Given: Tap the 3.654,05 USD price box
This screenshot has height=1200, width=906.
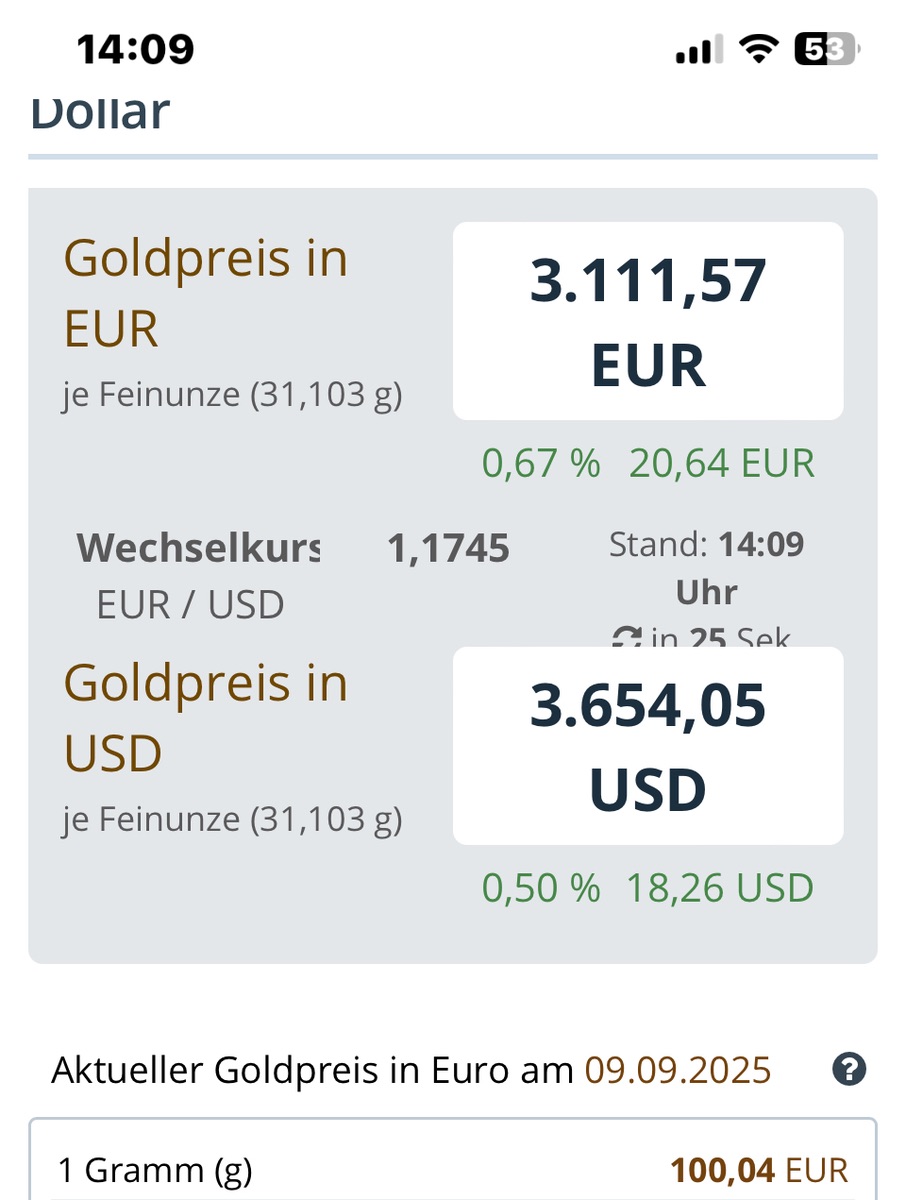Looking at the screenshot, I should point(648,746).
